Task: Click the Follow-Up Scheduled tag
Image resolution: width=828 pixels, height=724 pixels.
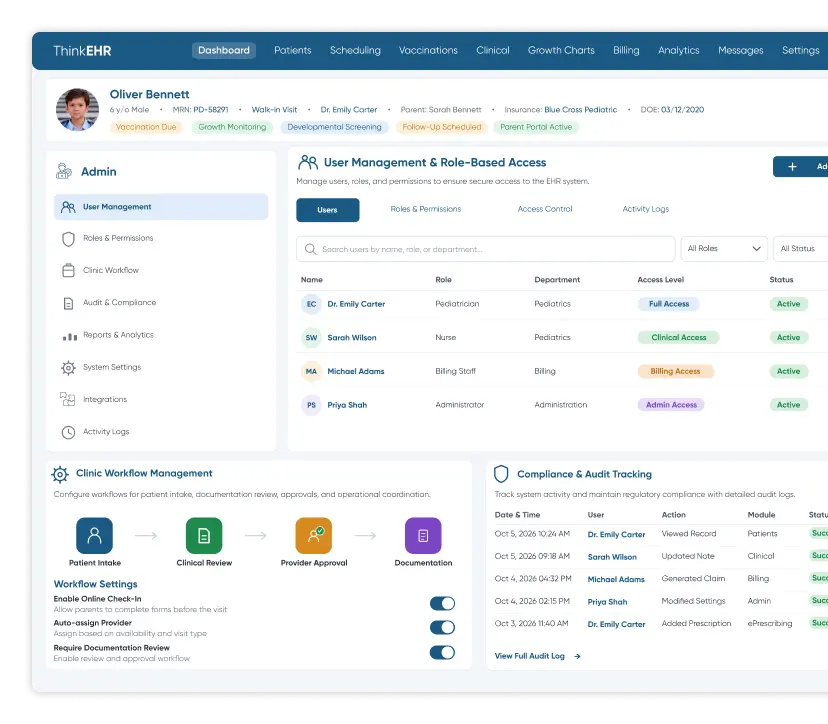Action: [x=442, y=127]
